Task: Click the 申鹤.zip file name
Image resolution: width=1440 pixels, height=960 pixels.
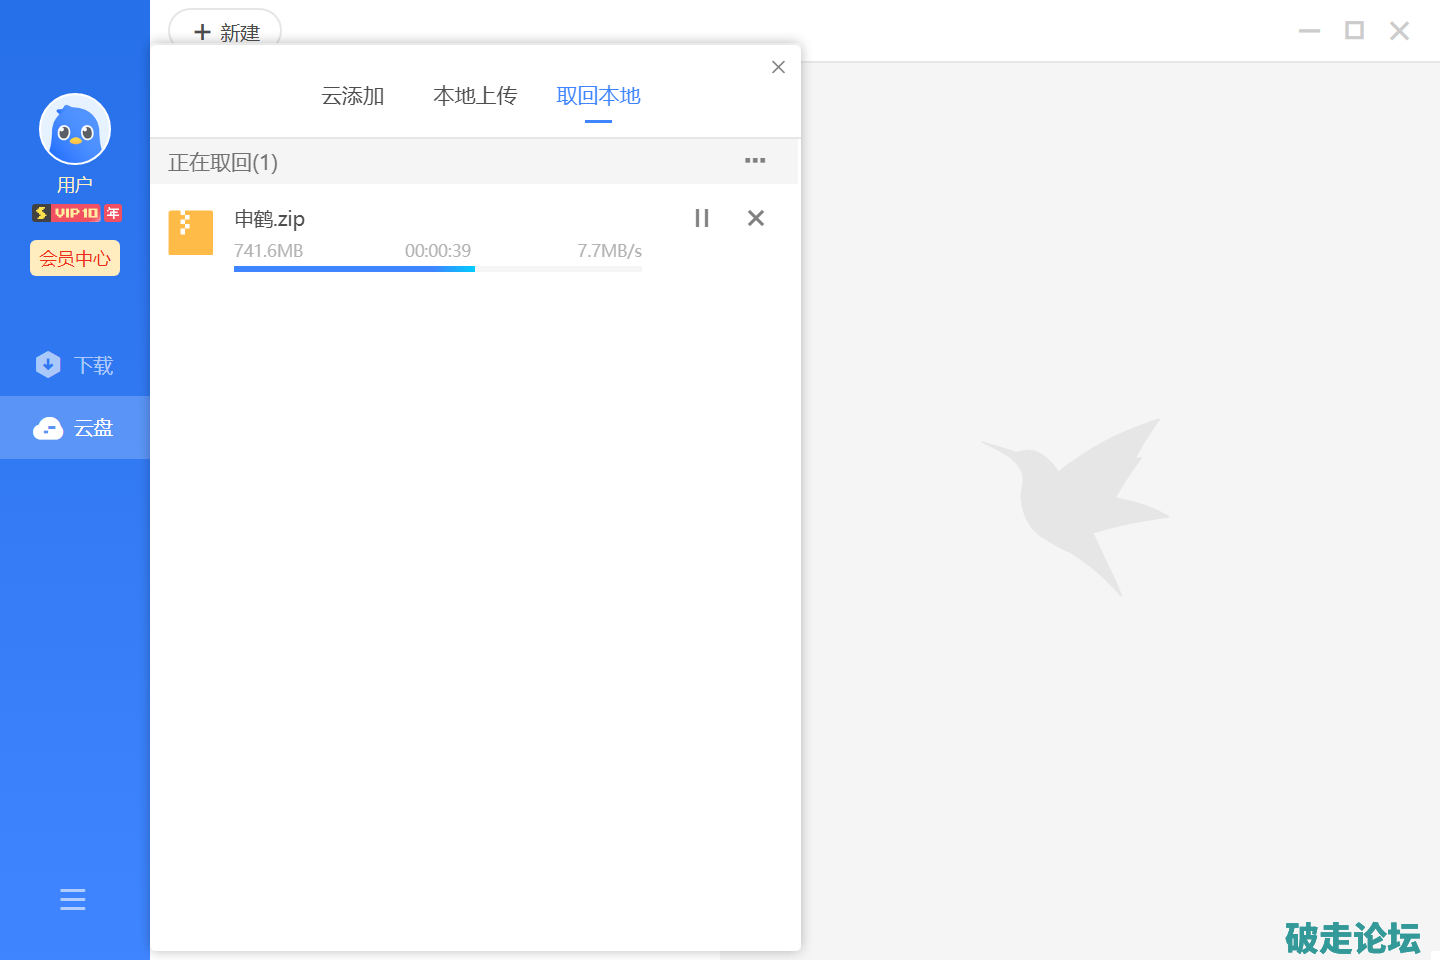Action: click(270, 219)
